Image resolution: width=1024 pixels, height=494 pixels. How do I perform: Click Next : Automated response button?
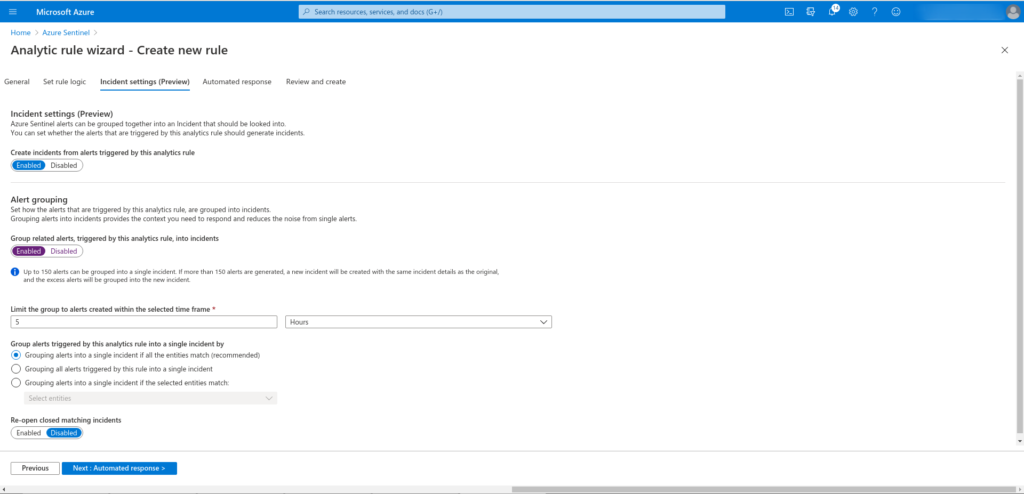pyautogui.click(x=120, y=469)
